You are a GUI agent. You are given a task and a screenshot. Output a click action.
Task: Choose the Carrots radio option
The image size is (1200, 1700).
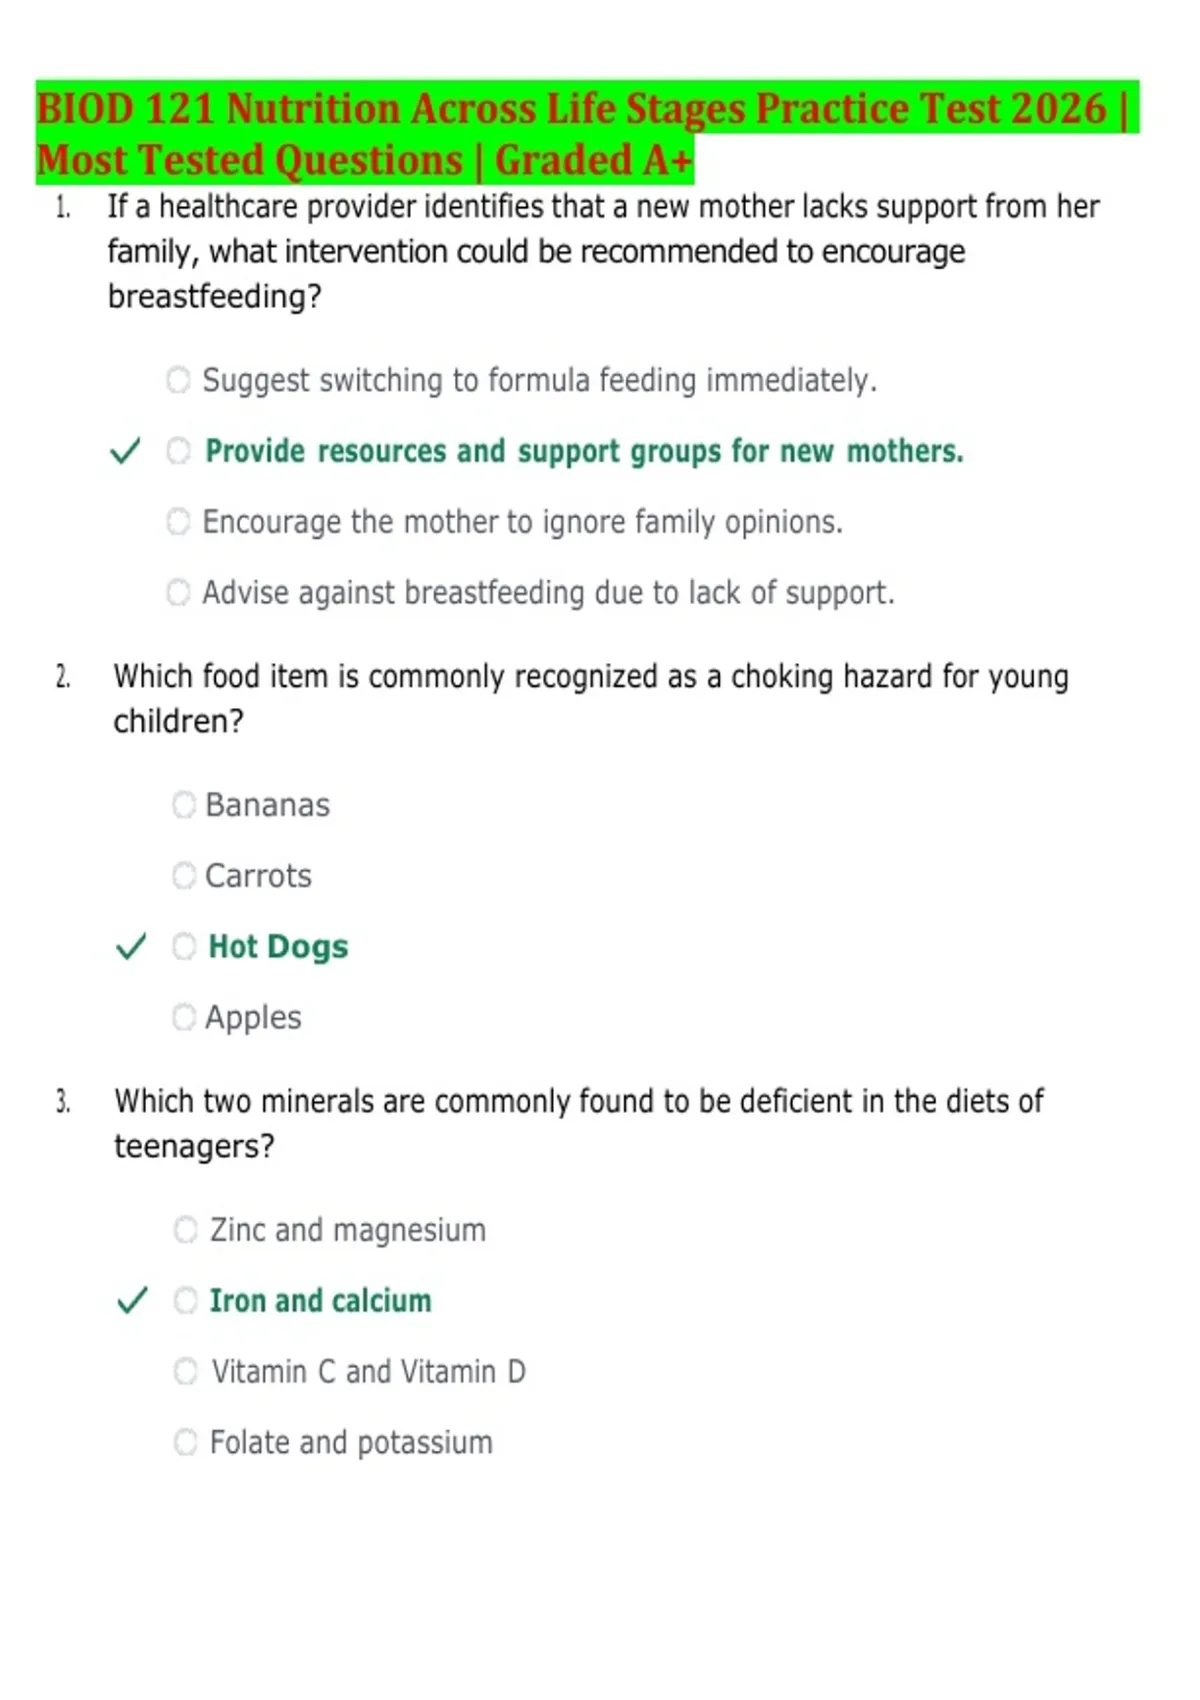click(x=184, y=876)
